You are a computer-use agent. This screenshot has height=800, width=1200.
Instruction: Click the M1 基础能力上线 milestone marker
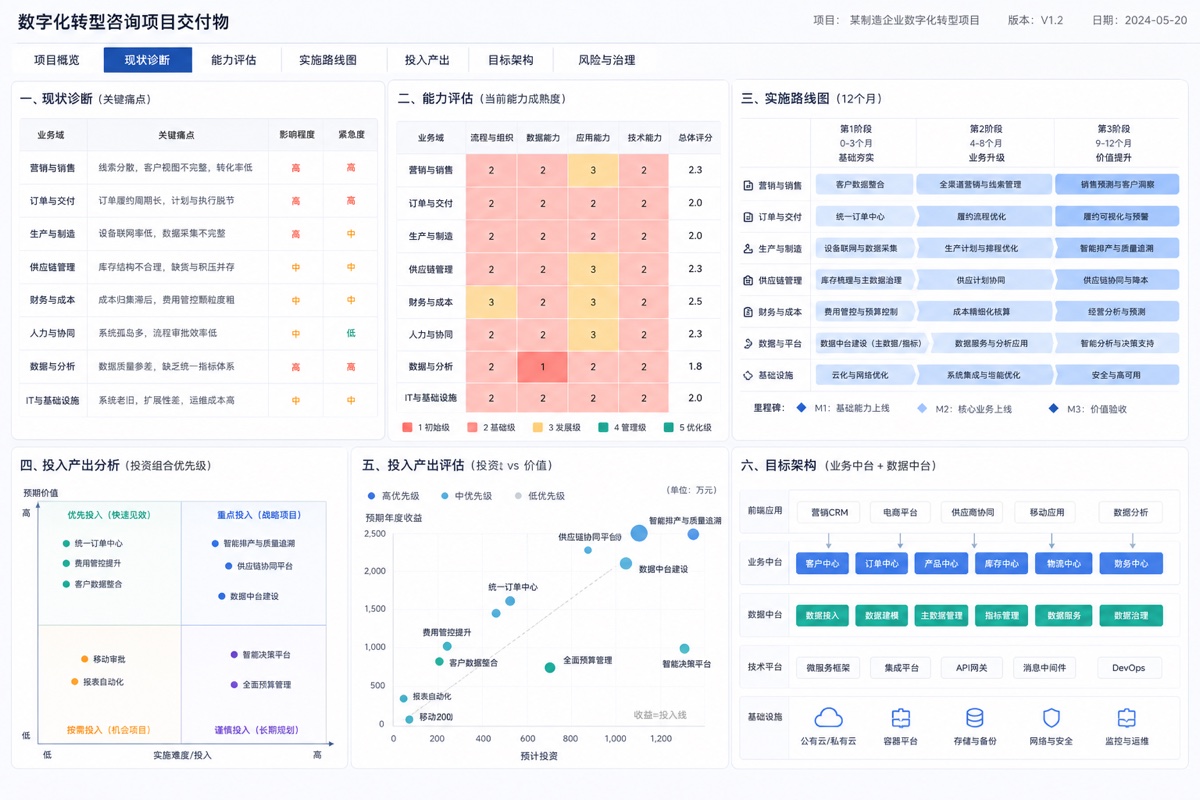(801, 408)
